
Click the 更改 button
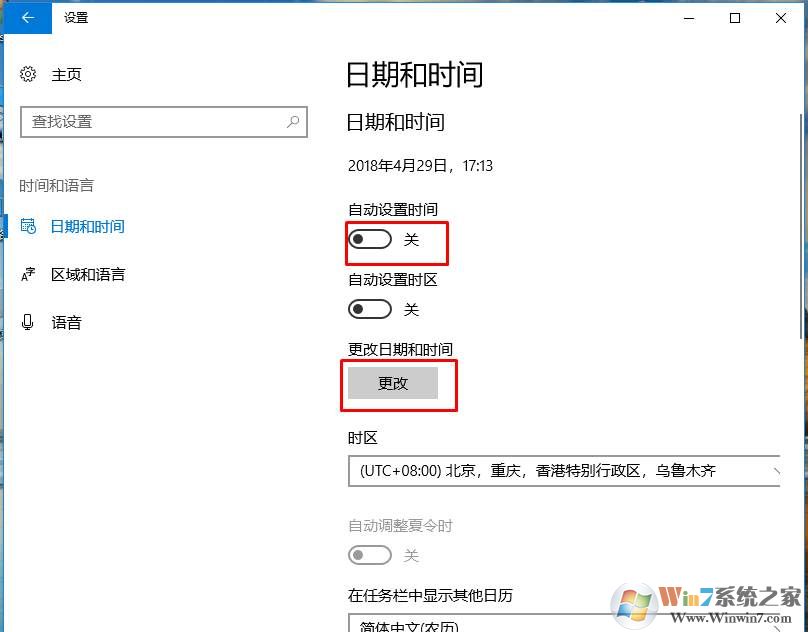393,383
